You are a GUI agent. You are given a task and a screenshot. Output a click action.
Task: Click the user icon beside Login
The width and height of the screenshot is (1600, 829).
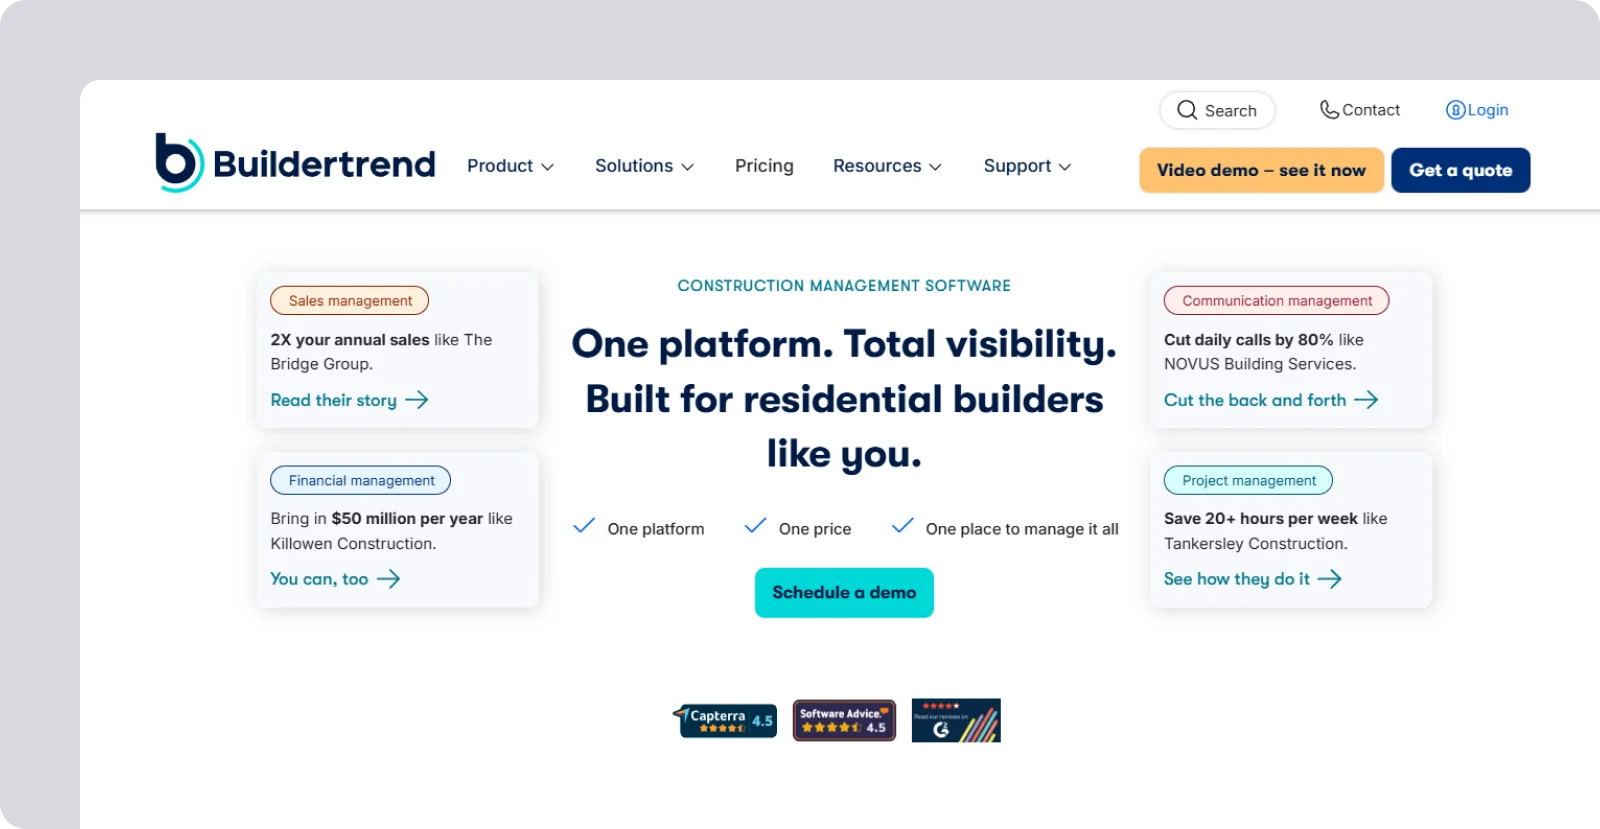1456,110
